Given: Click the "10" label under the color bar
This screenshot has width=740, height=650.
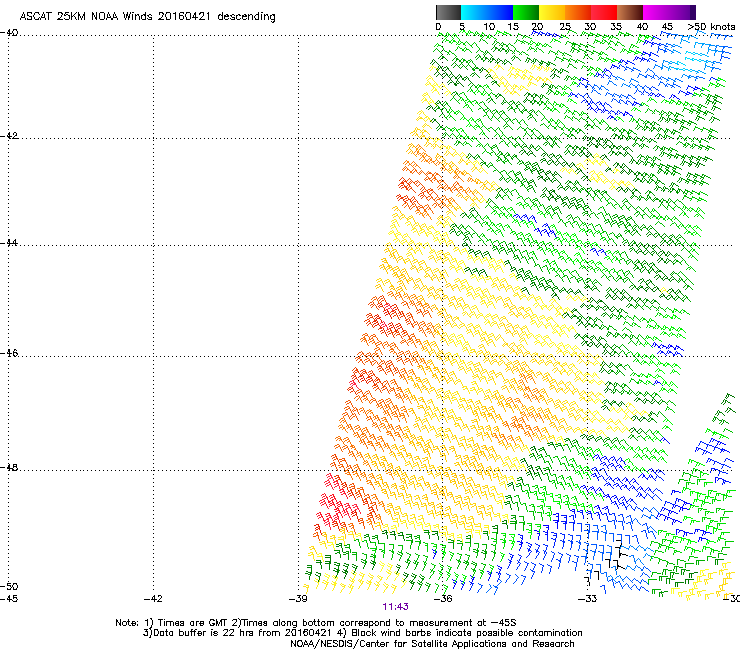Looking at the screenshot, I should [x=489, y=26].
